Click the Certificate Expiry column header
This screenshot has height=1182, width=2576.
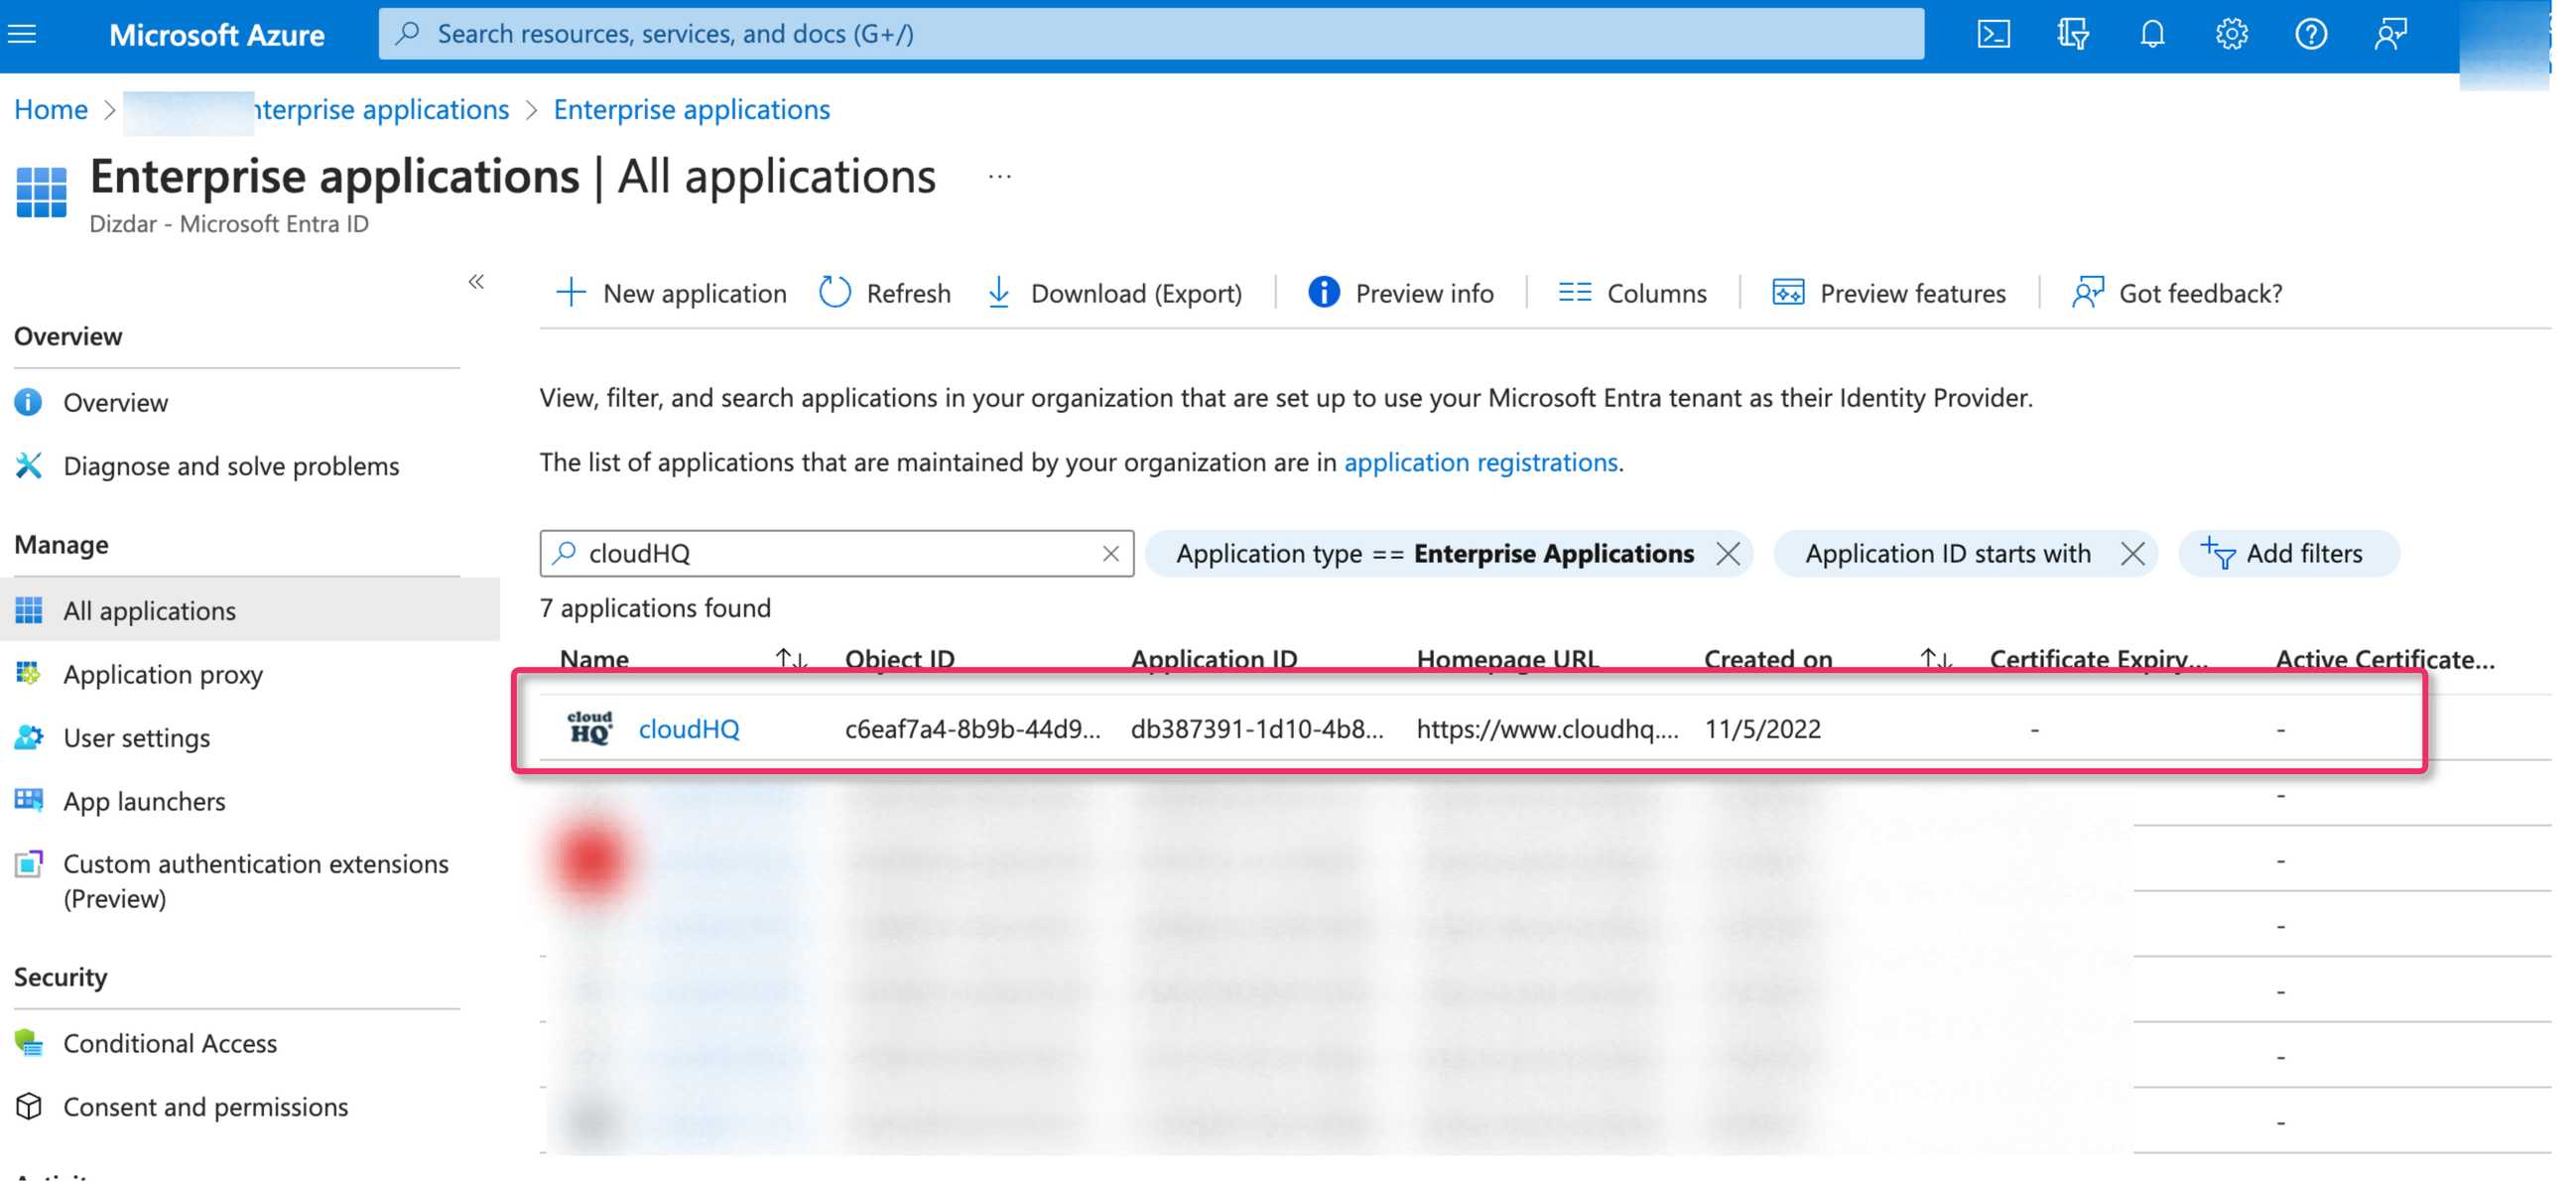coord(2098,659)
